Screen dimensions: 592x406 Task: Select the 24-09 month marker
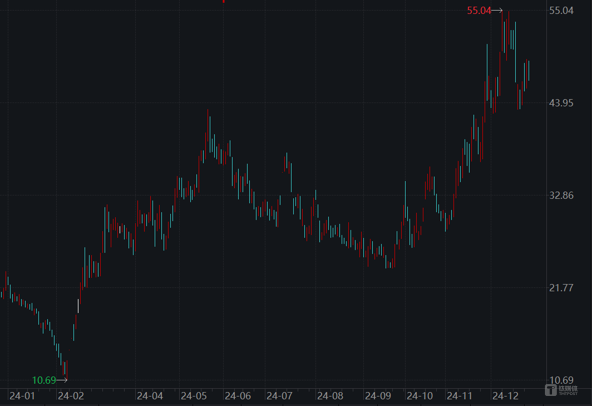(x=378, y=396)
